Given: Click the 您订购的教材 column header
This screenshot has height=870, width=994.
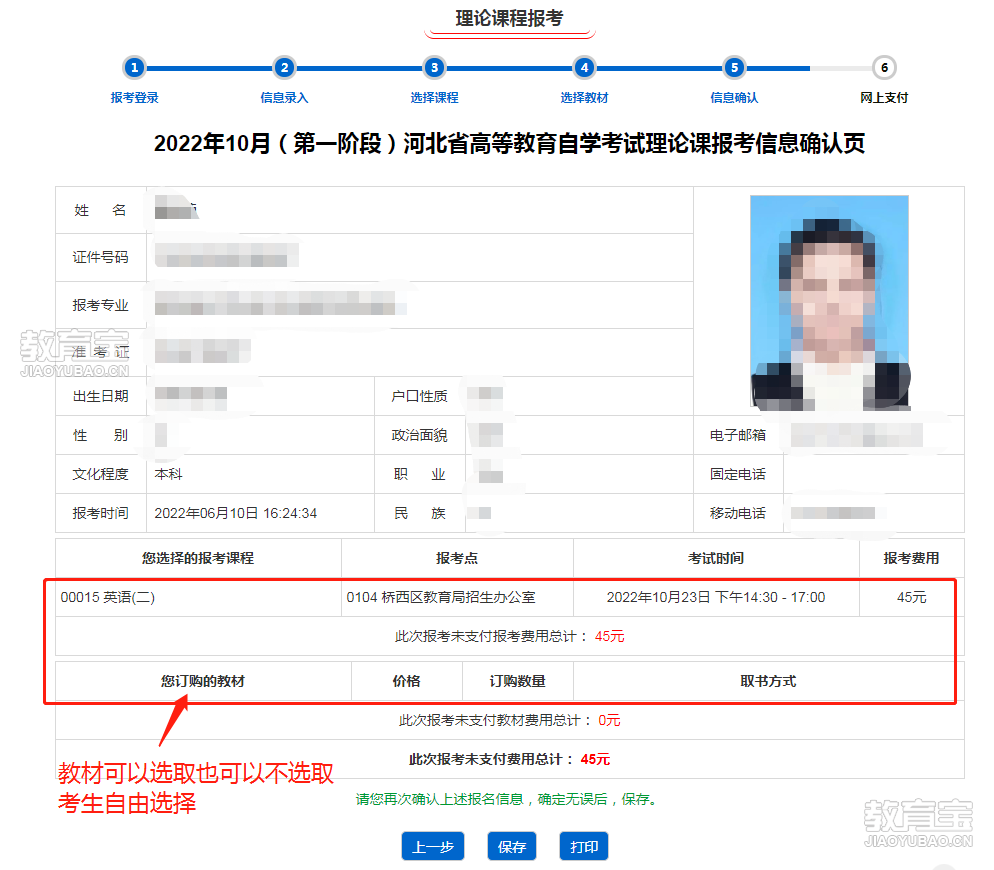Looking at the screenshot, I should point(203,681).
